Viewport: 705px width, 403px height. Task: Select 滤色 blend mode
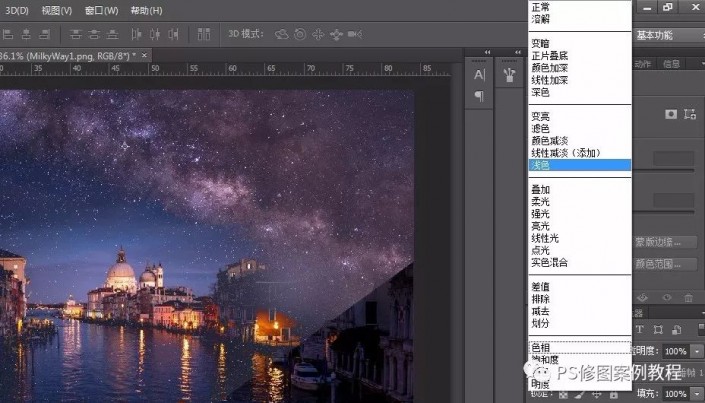point(580,129)
